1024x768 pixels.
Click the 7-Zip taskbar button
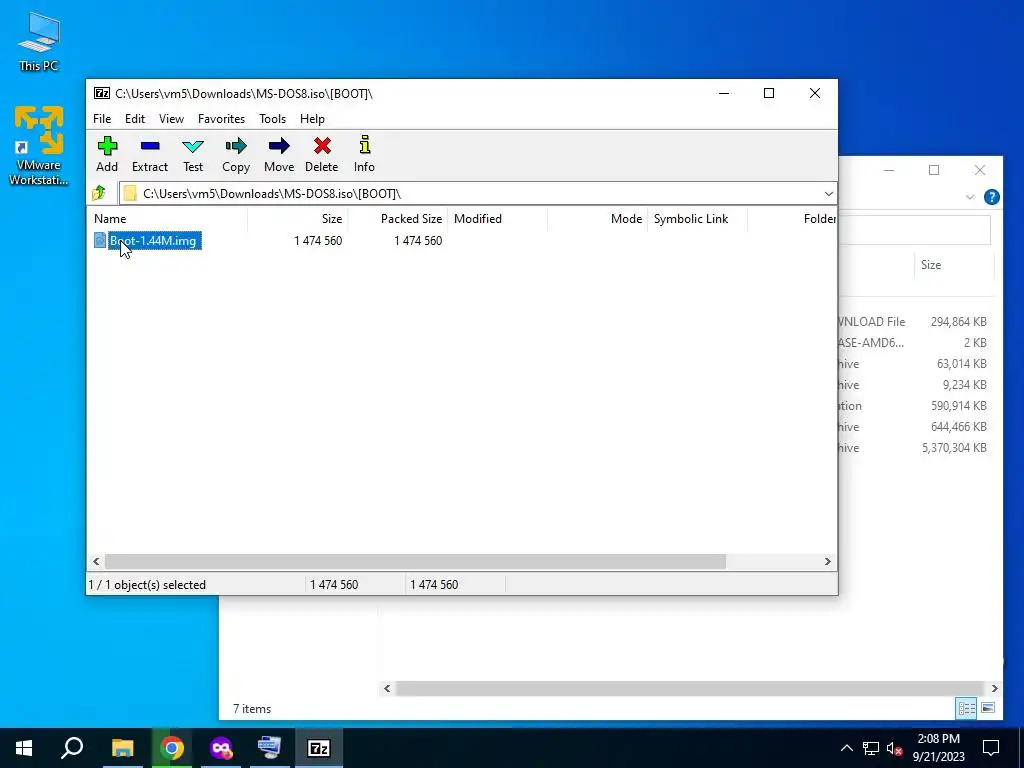[x=319, y=748]
